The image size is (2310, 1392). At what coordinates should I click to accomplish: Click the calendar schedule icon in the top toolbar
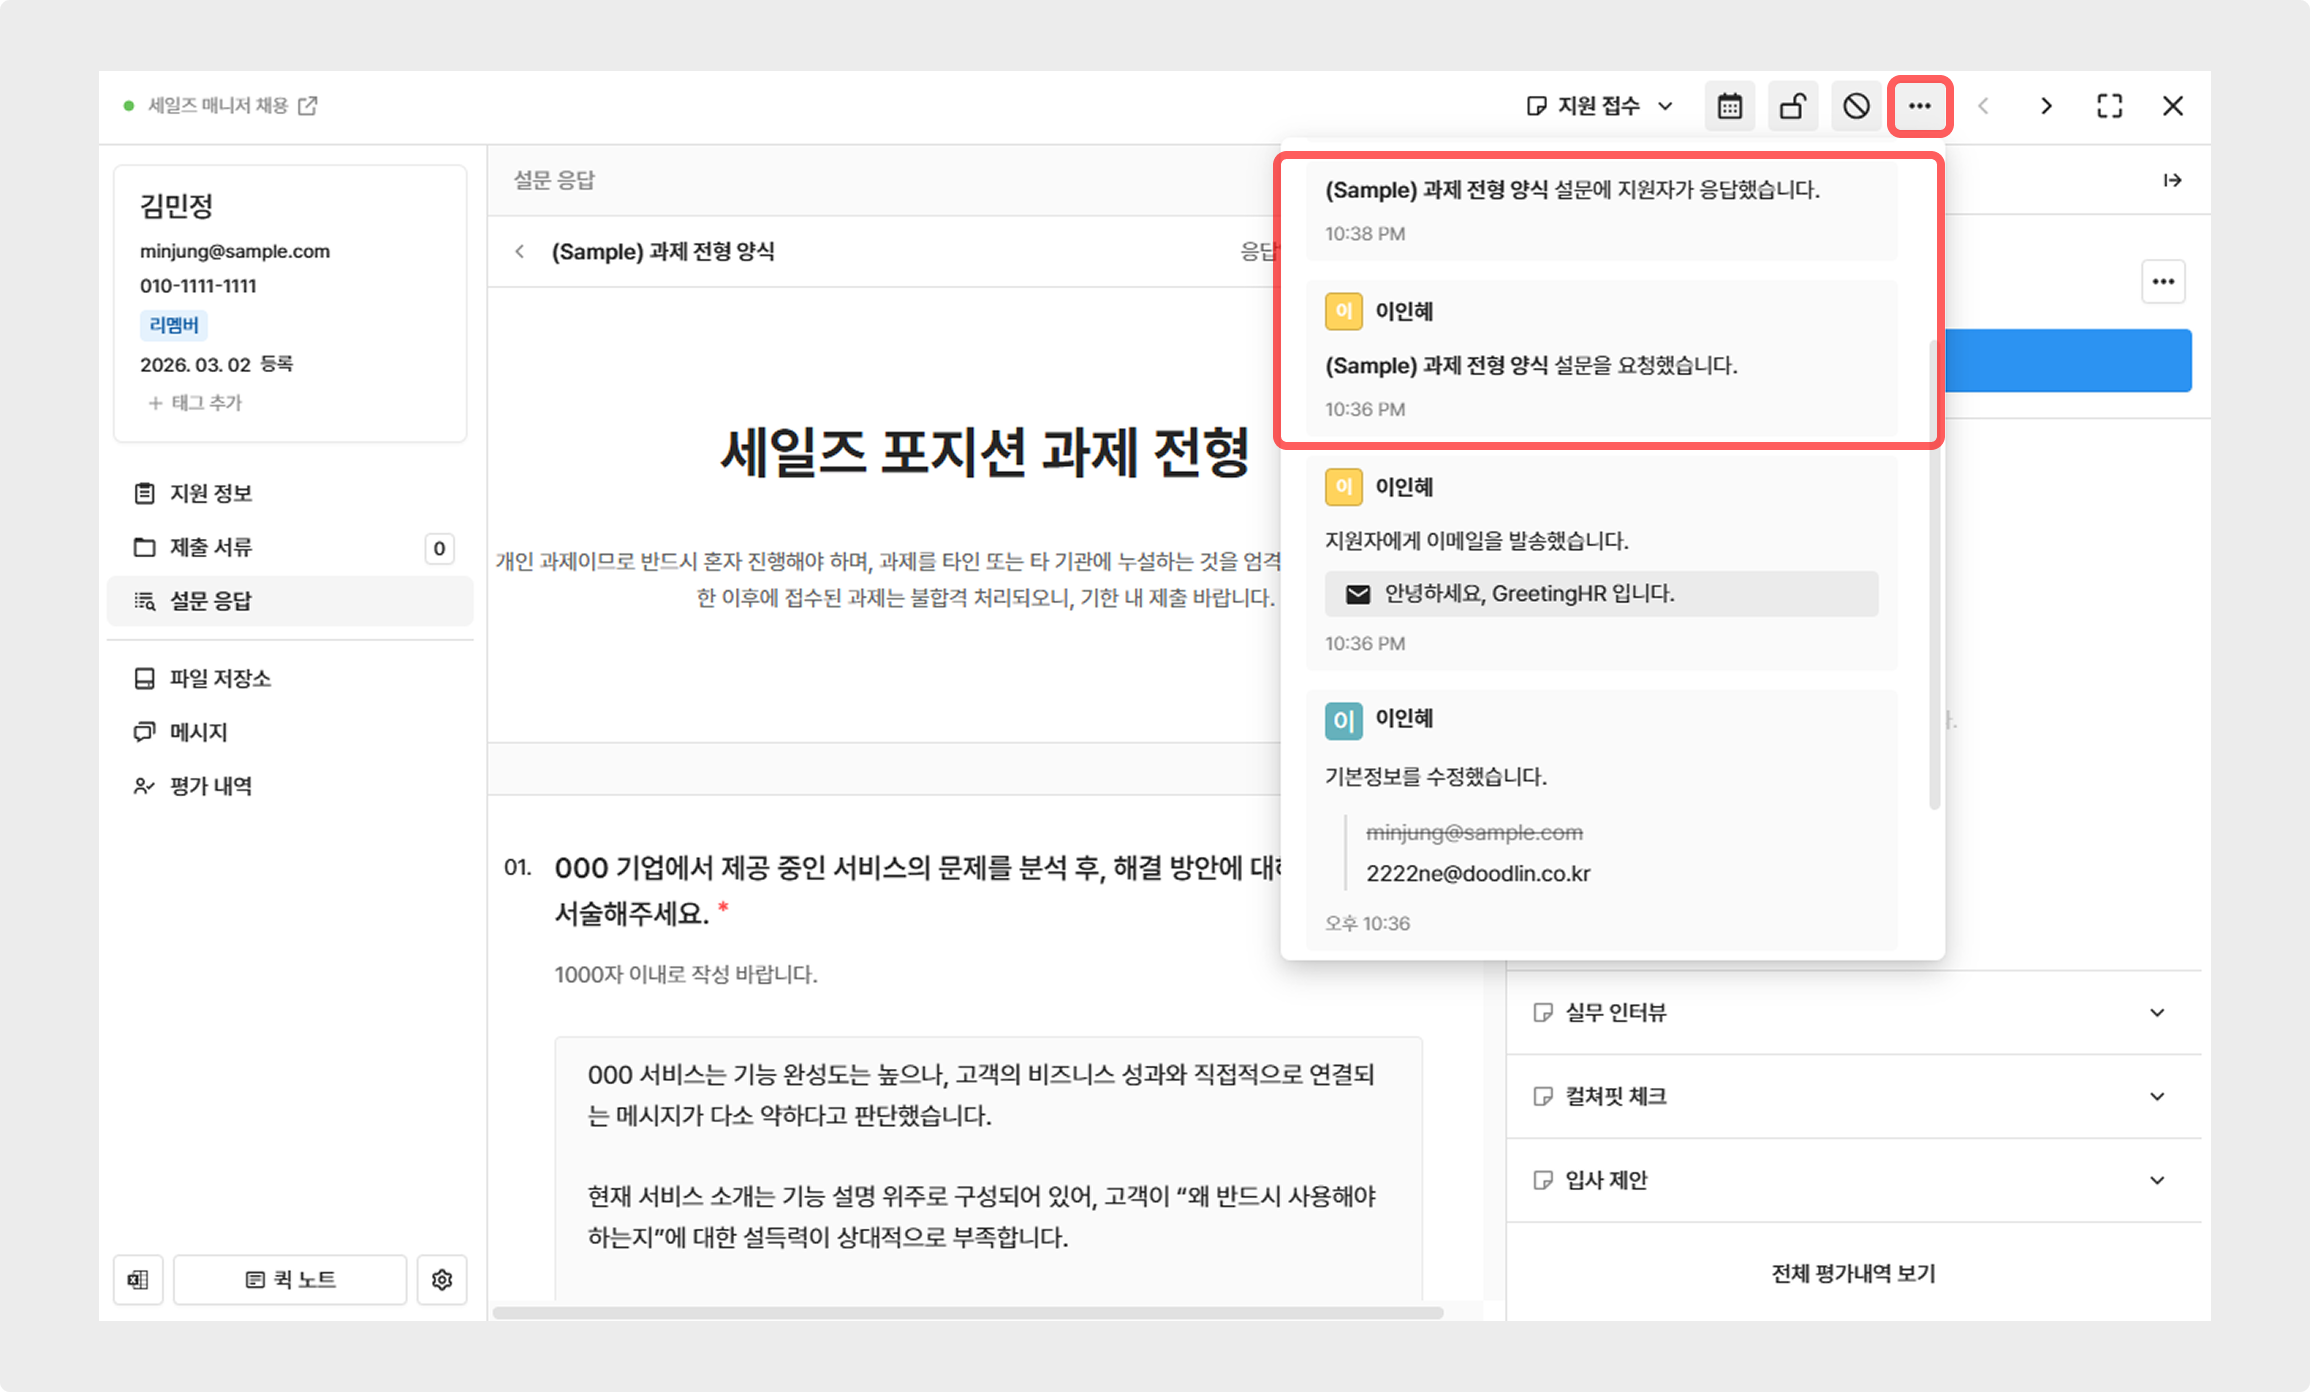(x=1730, y=106)
